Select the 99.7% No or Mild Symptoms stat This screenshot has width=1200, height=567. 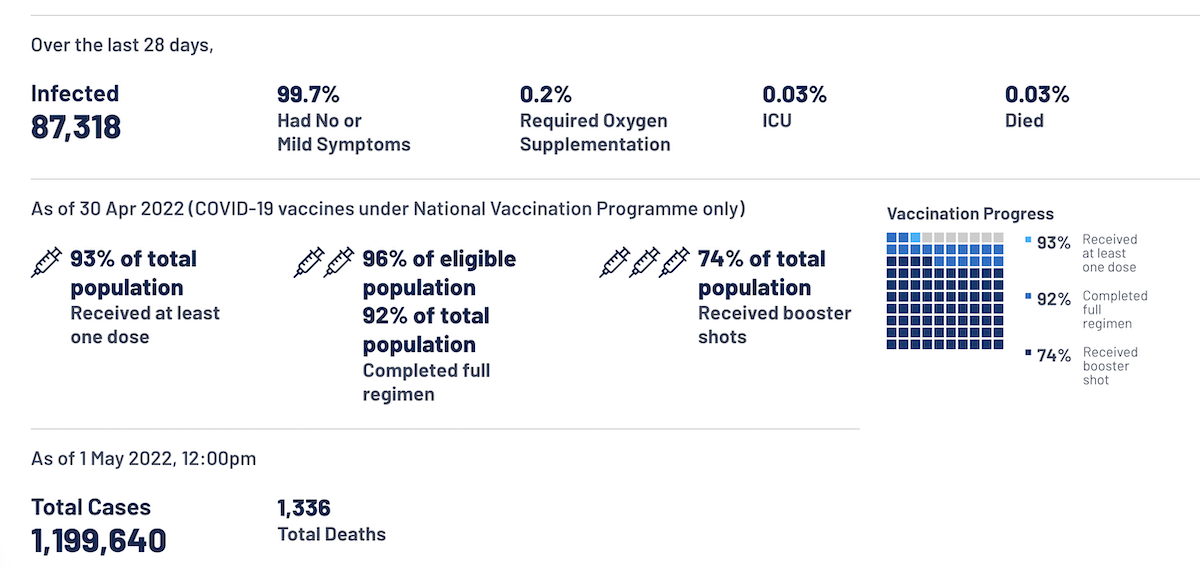[x=308, y=95]
